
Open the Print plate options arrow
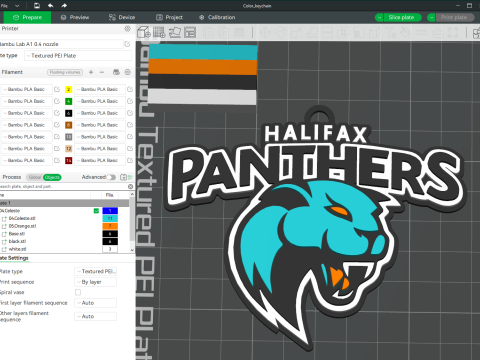(x=431, y=17)
